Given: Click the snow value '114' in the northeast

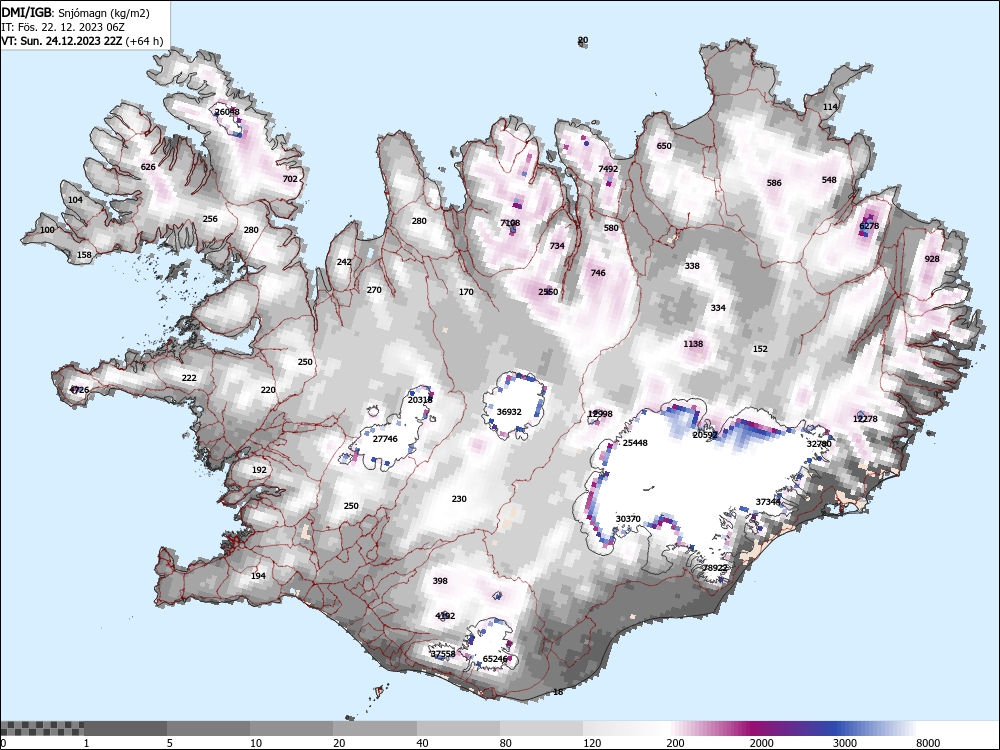Looking at the screenshot, I should 830,107.
